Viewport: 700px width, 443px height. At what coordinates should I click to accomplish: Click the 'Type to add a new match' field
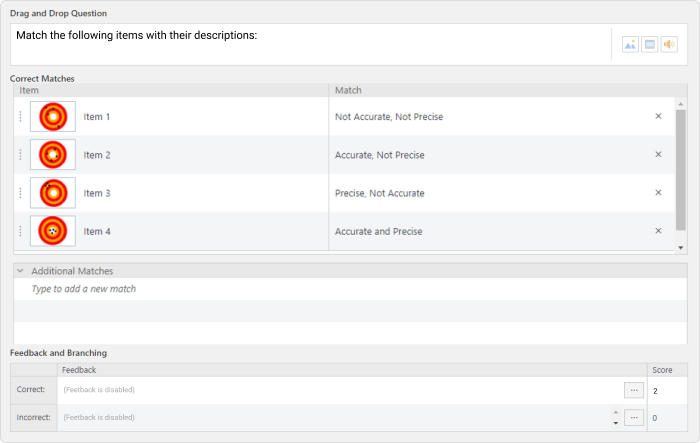350,289
